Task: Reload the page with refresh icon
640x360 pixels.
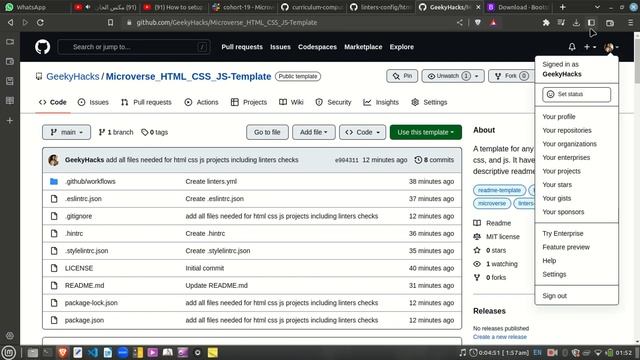Action: (x=40, y=22)
